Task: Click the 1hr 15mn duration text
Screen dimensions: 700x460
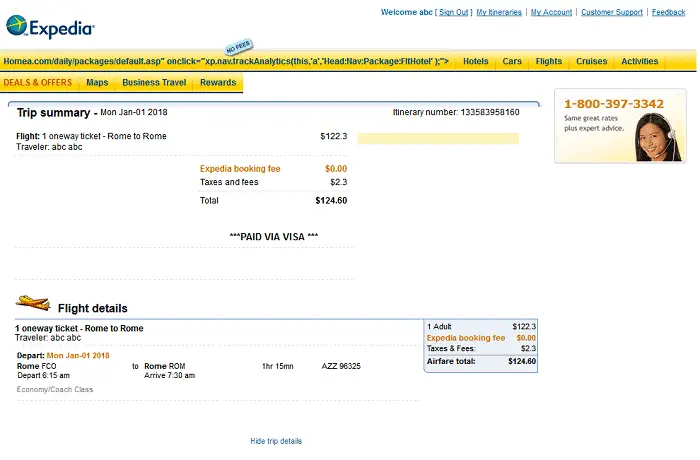Action: click(278, 366)
